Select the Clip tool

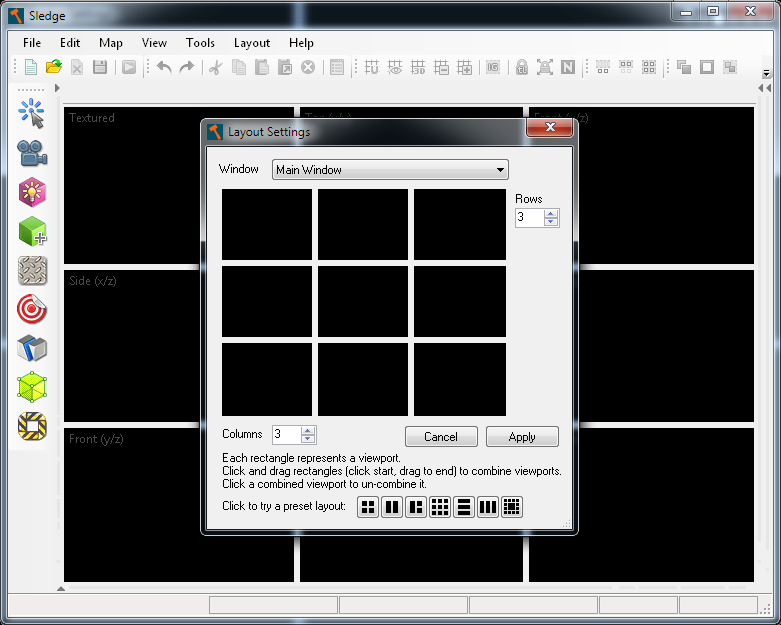tap(32, 348)
